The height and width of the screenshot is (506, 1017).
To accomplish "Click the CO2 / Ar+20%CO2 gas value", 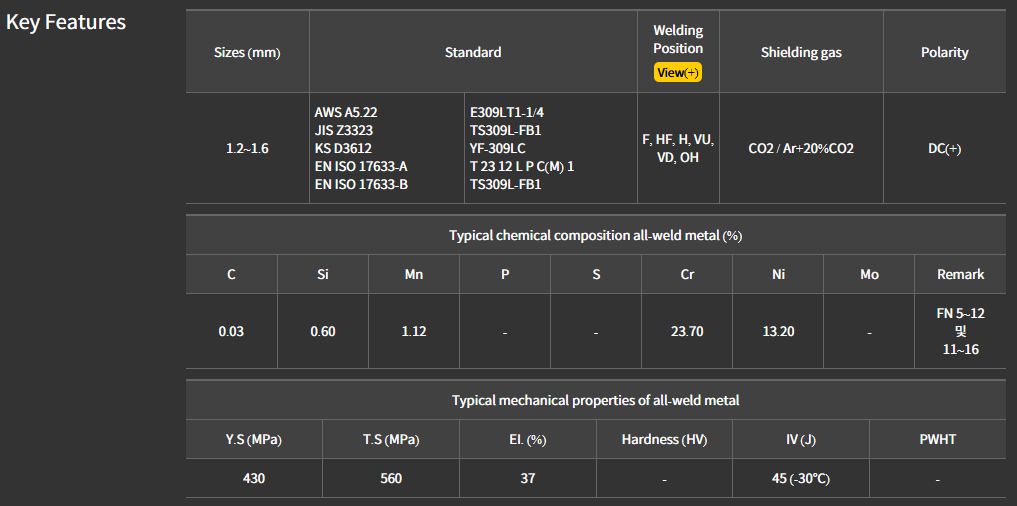I will [x=801, y=148].
